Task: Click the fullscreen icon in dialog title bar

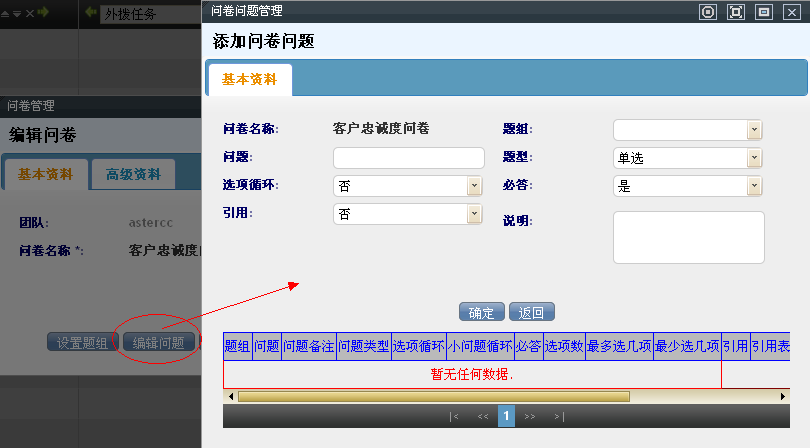Action: (x=735, y=12)
